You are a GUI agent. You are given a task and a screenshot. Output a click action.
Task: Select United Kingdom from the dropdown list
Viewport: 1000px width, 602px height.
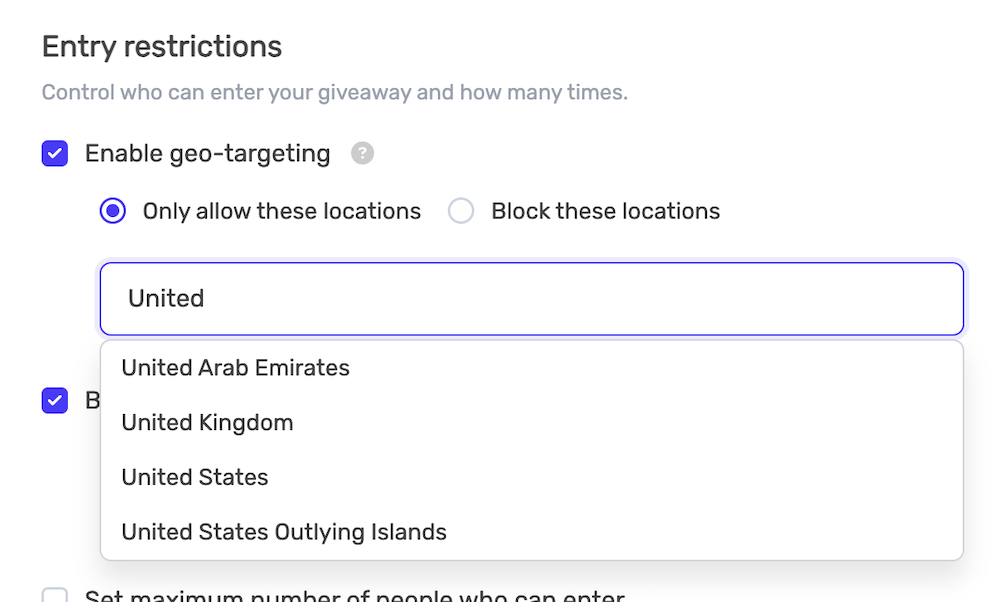coord(208,423)
